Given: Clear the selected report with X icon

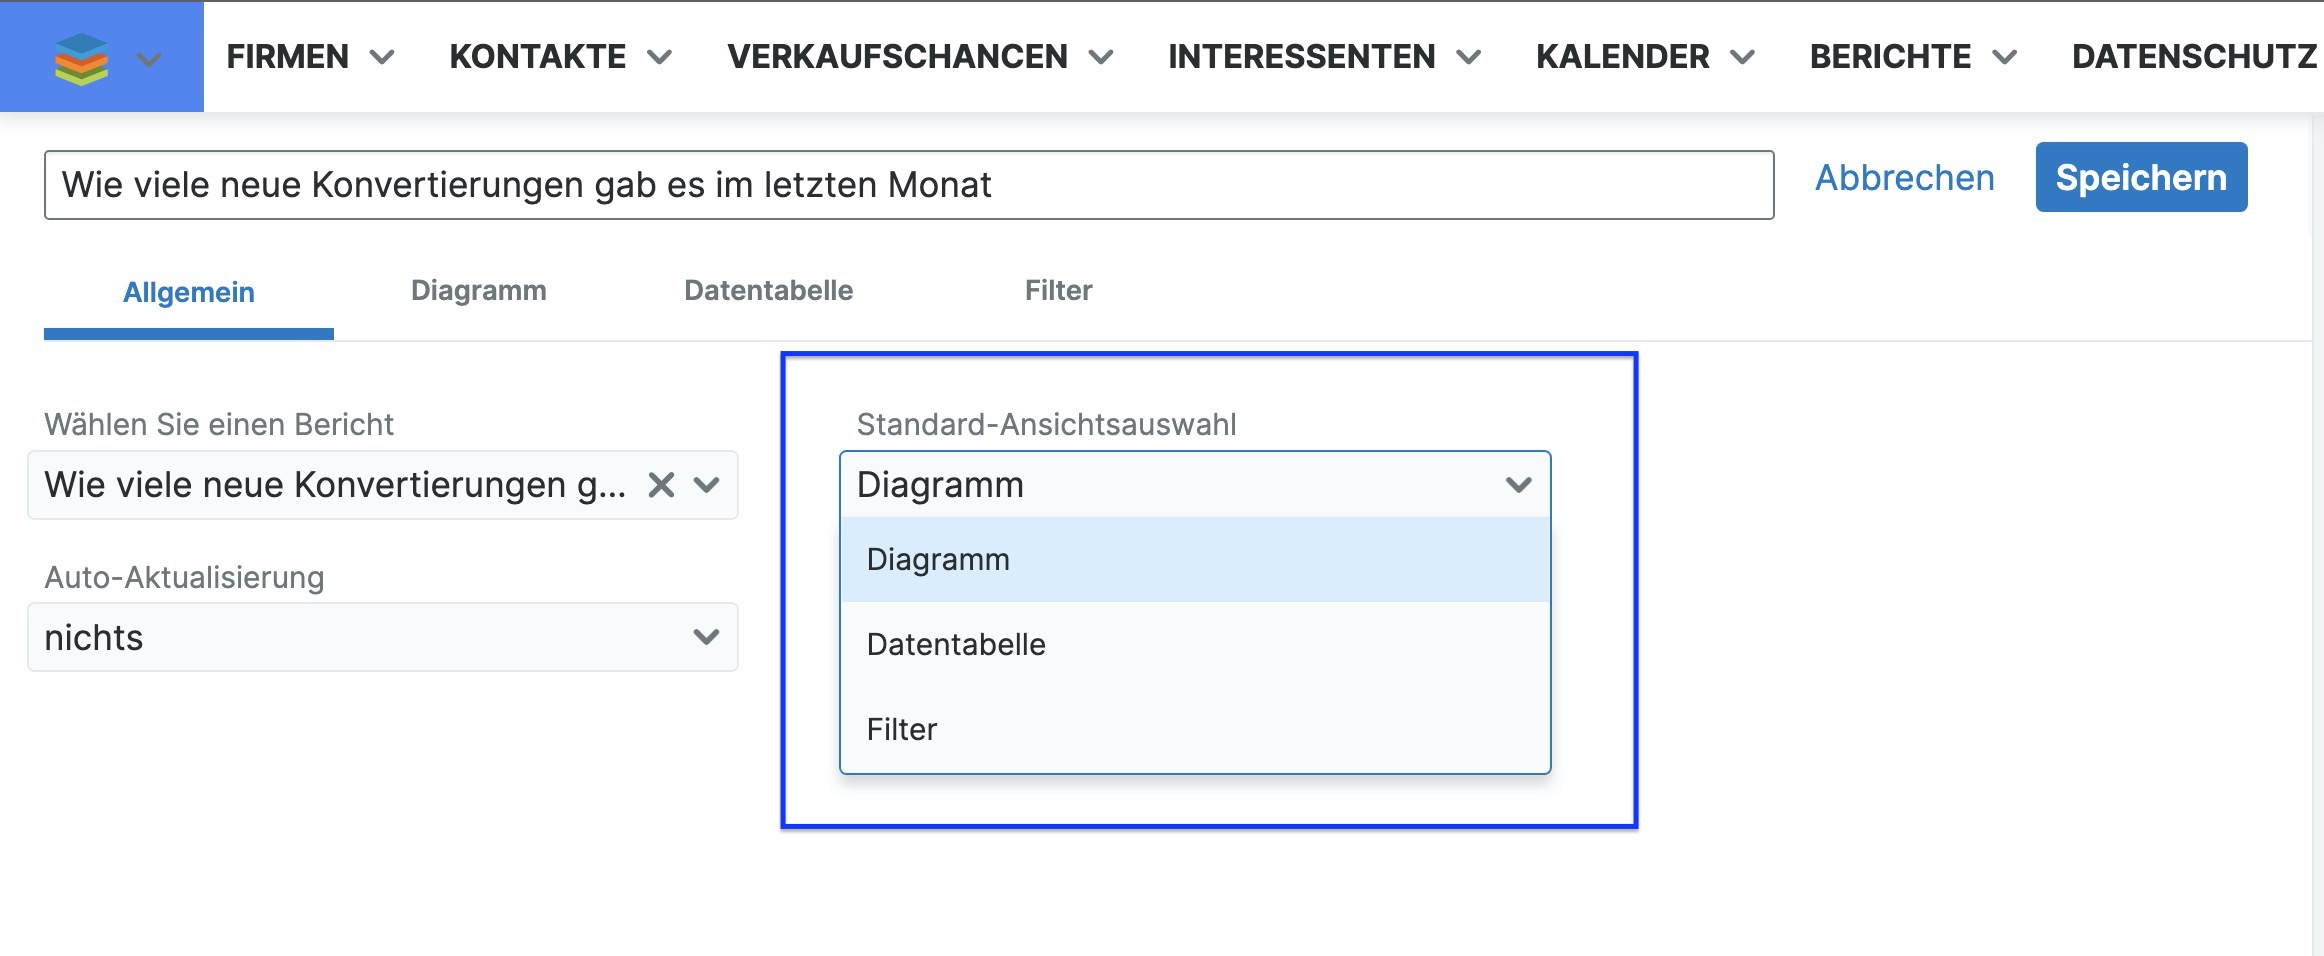Looking at the screenshot, I should 661,485.
